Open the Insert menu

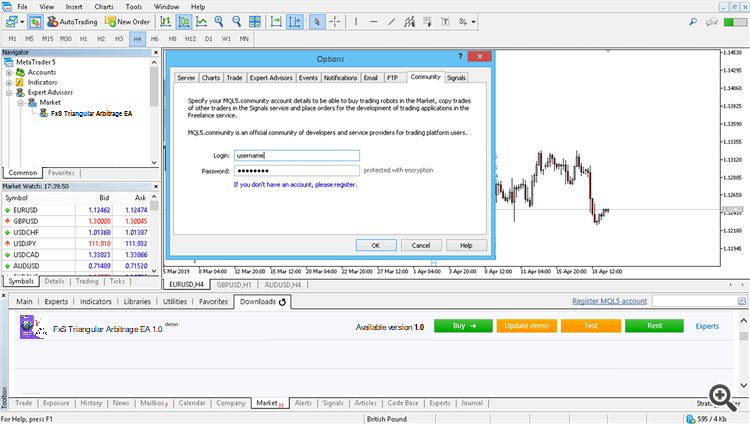tap(74, 7)
